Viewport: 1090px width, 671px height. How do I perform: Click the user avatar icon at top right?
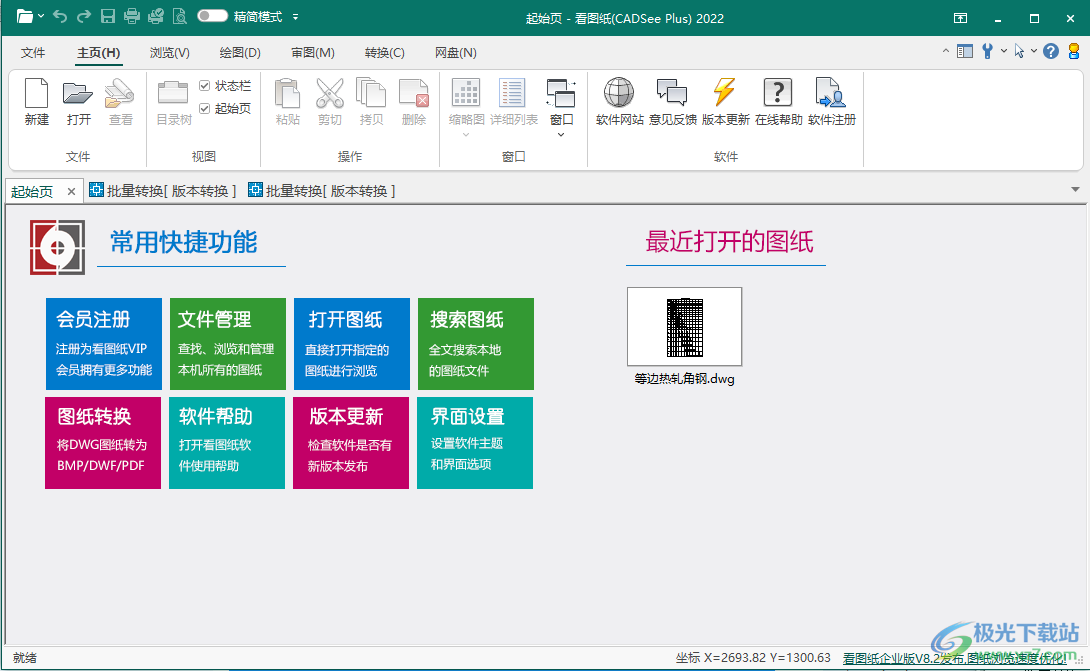pyautogui.click(x=1074, y=51)
